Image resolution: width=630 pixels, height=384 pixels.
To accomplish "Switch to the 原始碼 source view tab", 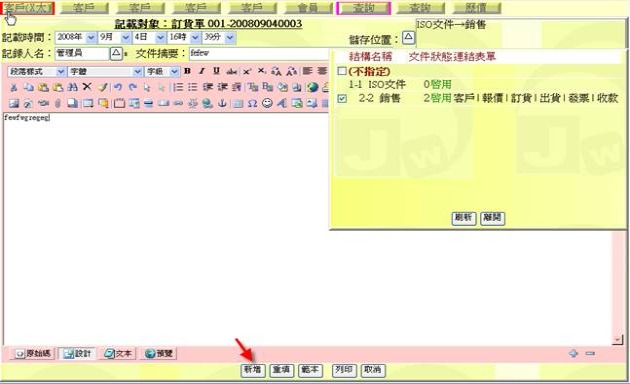I will click(33, 353).
